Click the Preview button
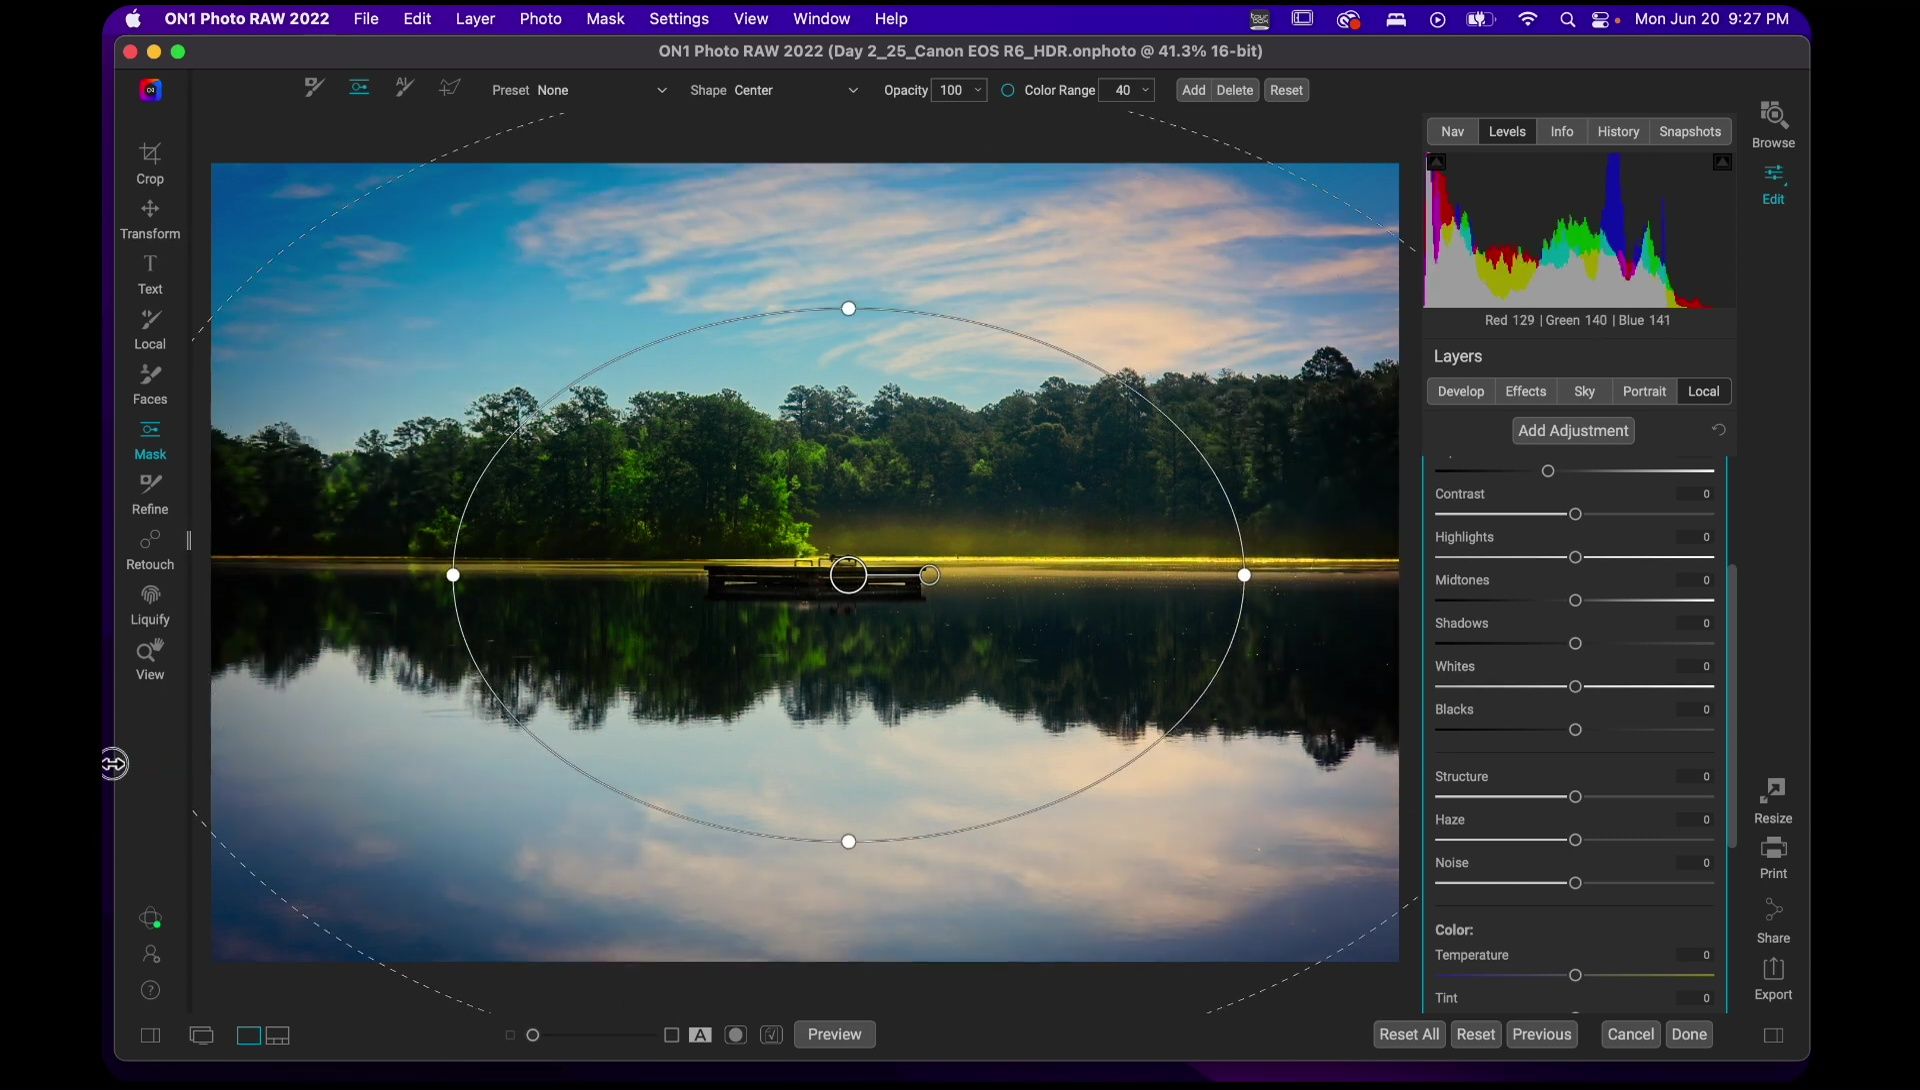Image resolution: width=1920 pixels, height=1090 pixels. point(834,1034)
